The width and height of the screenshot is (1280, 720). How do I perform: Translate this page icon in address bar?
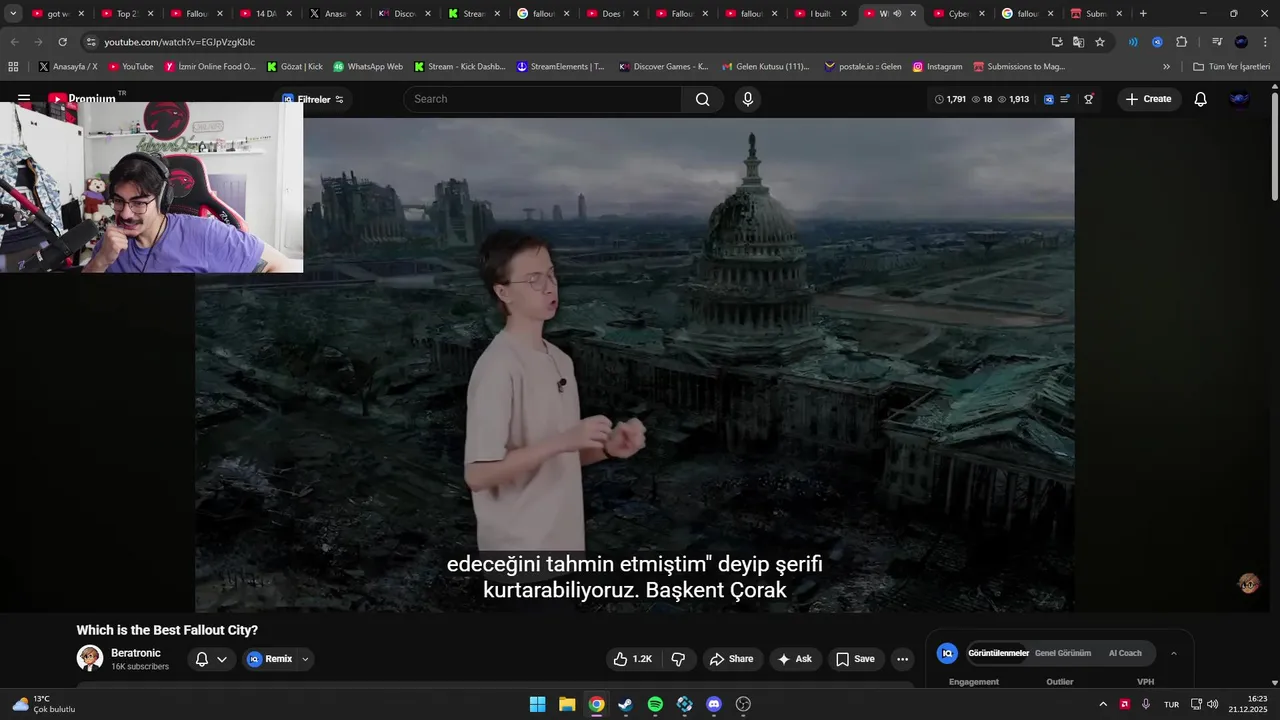tap(1078, 42)
